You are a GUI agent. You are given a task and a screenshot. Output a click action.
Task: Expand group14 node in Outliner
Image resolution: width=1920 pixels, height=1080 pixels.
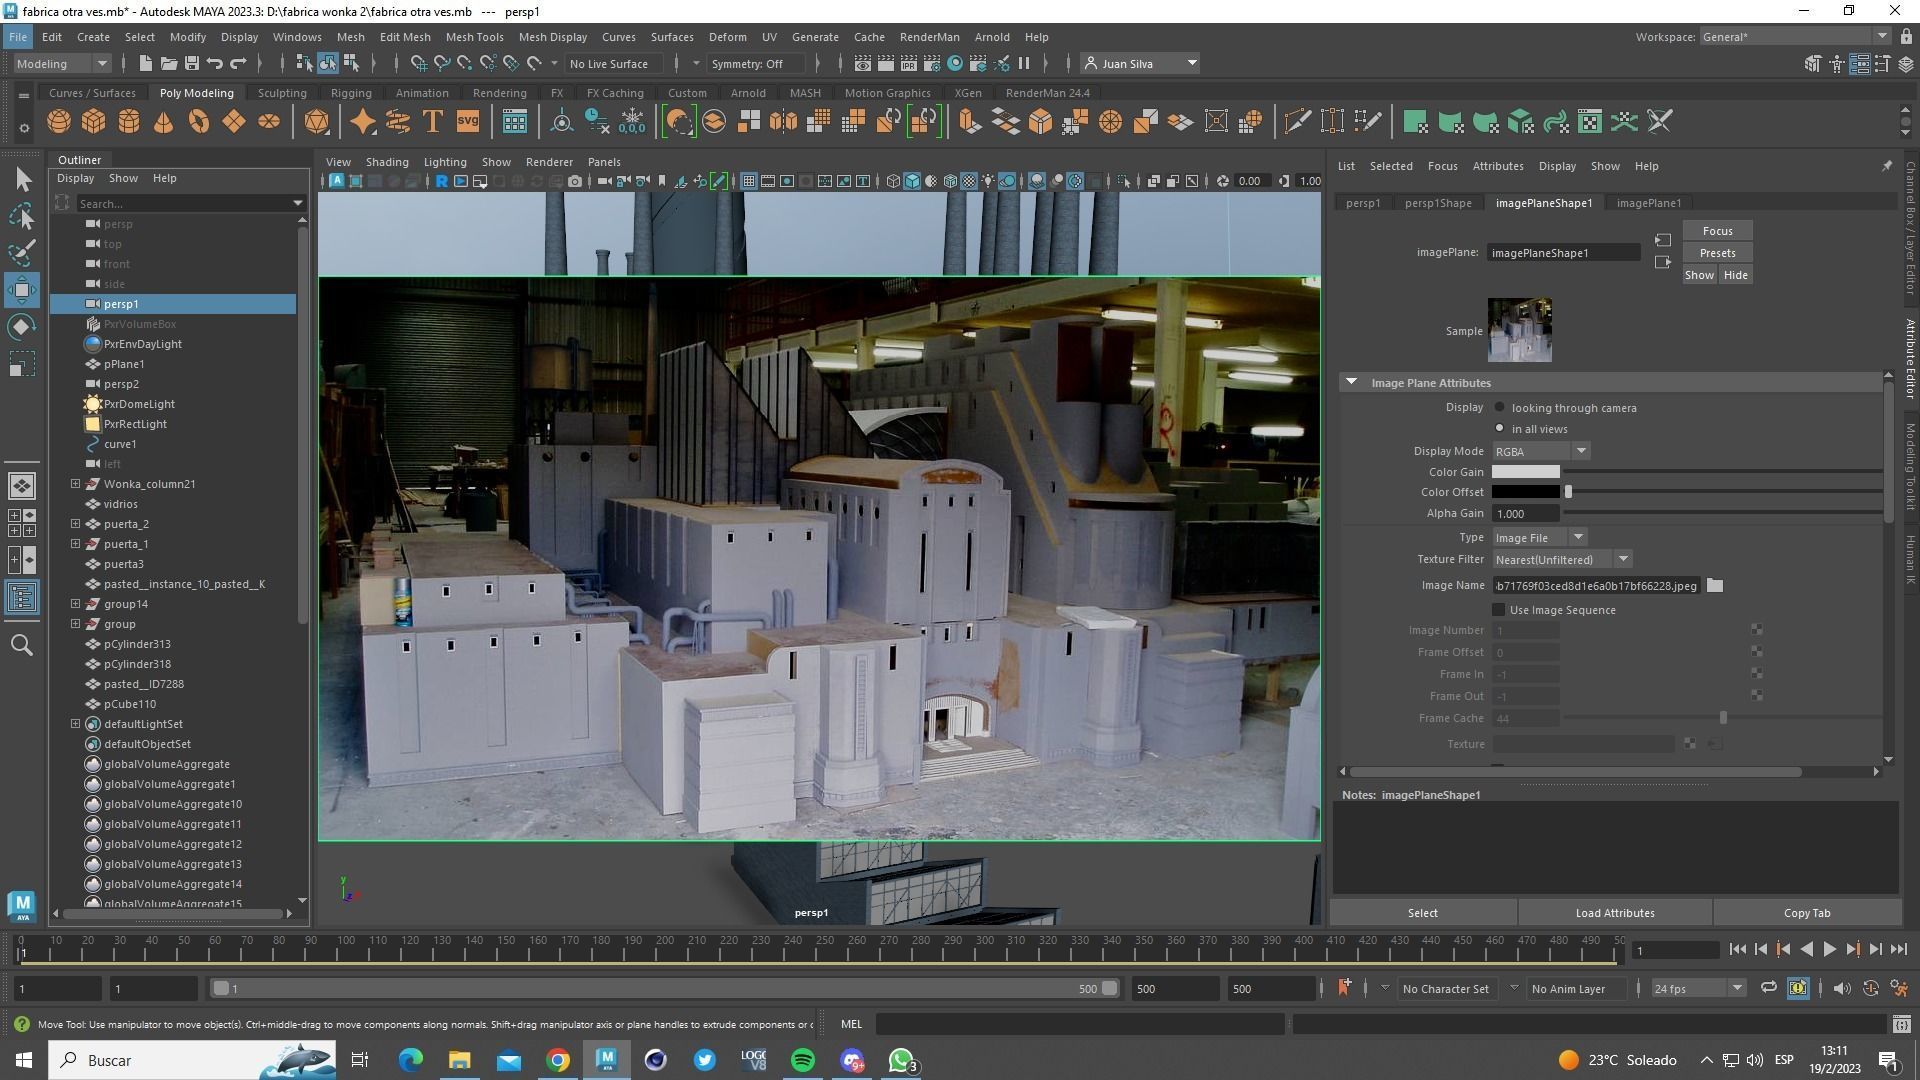click(x=75, y=604)
